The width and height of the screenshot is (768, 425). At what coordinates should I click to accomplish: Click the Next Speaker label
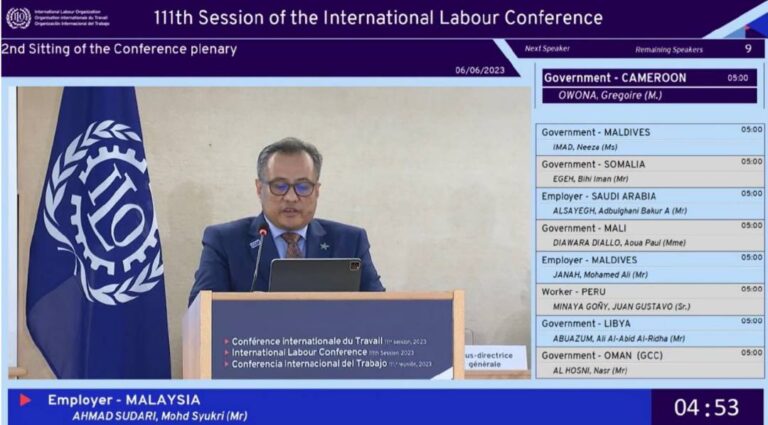[547, 49]
